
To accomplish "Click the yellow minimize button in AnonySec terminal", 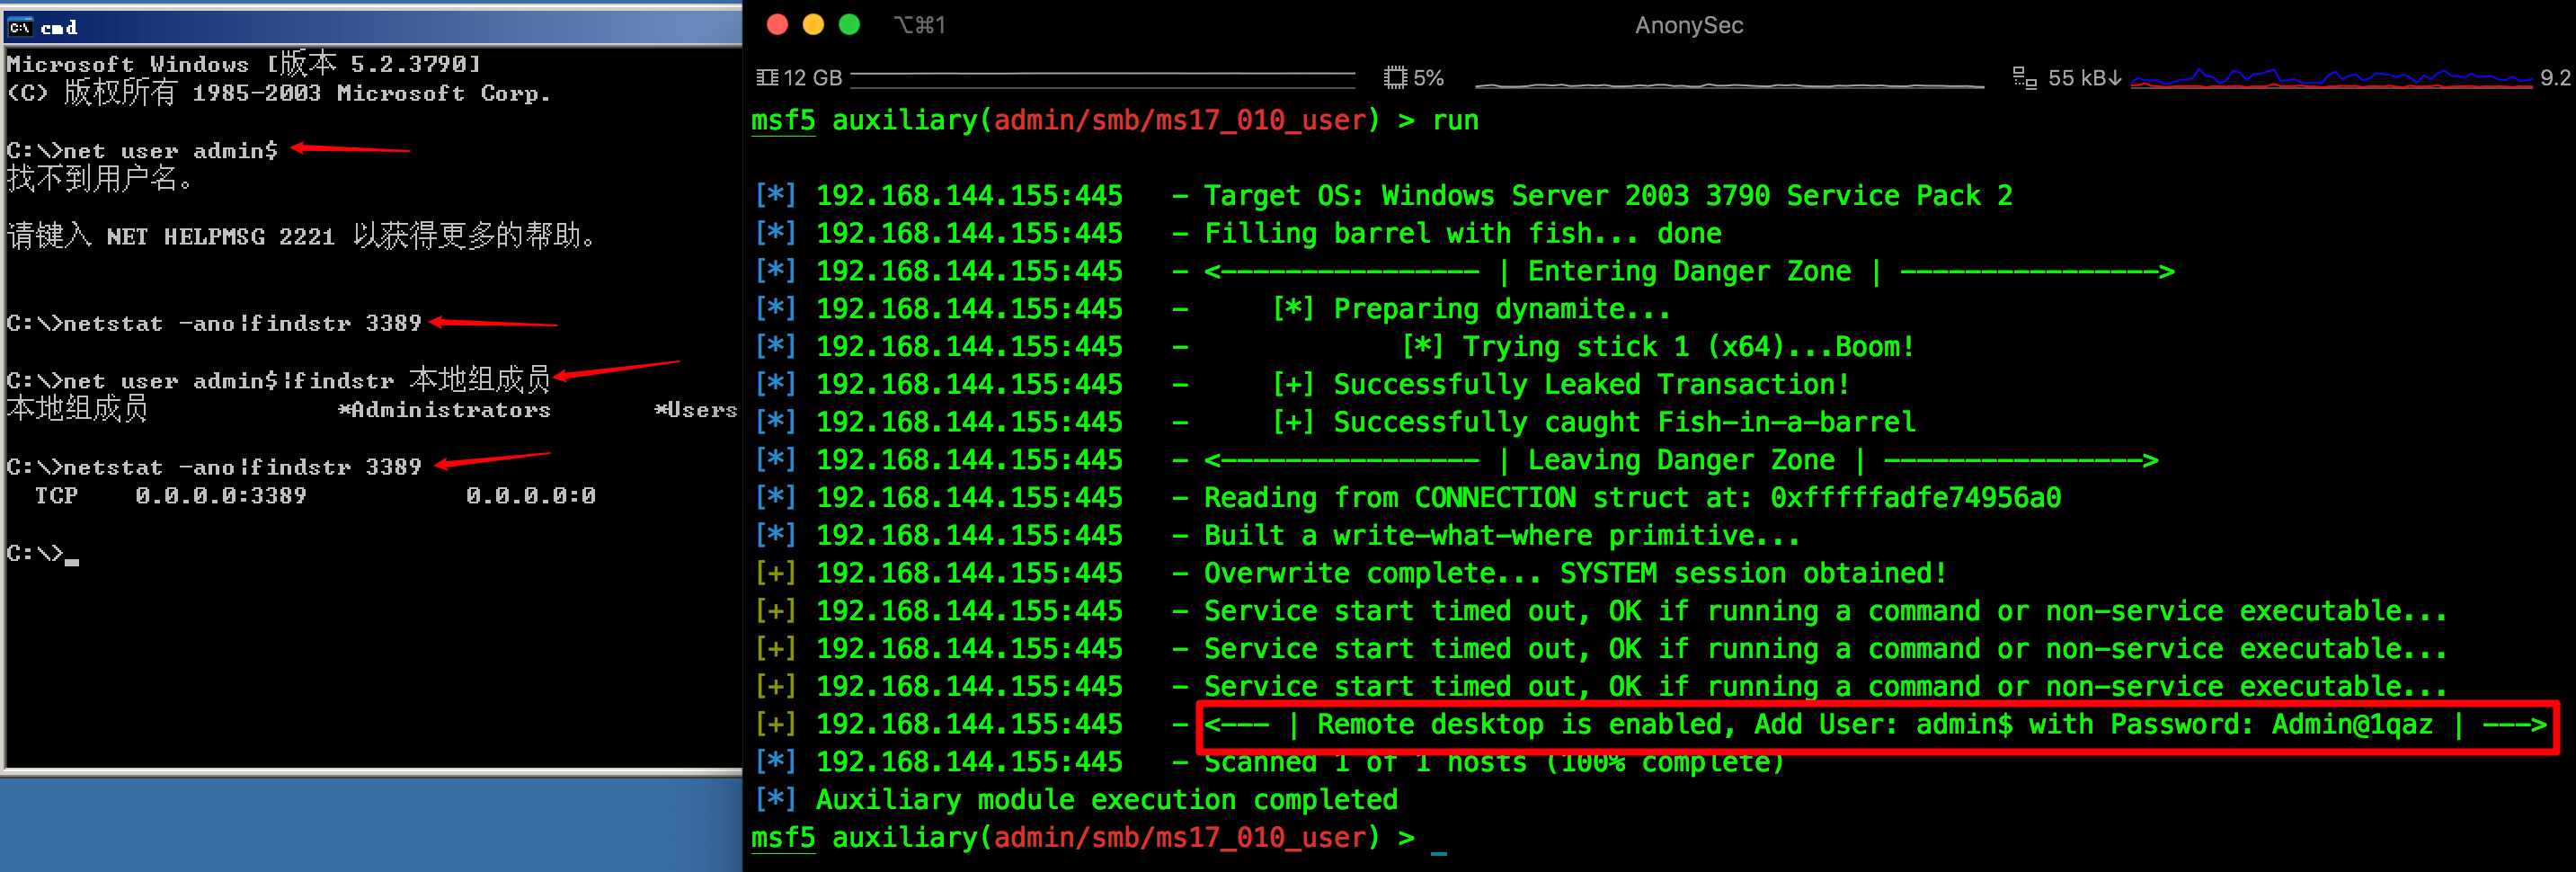I will 813,25.
